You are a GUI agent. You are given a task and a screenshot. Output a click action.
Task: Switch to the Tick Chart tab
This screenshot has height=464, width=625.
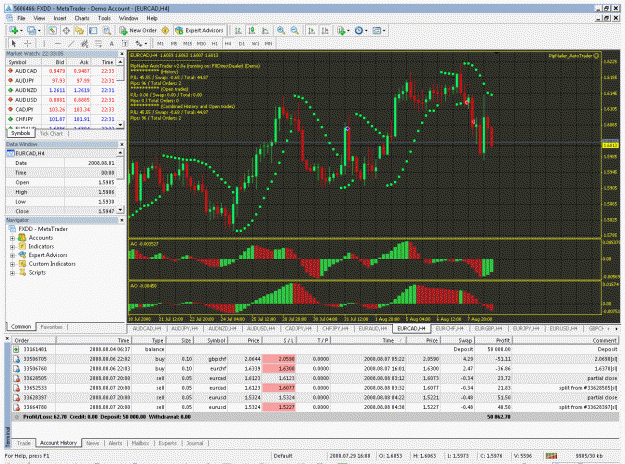coord(51,134)
